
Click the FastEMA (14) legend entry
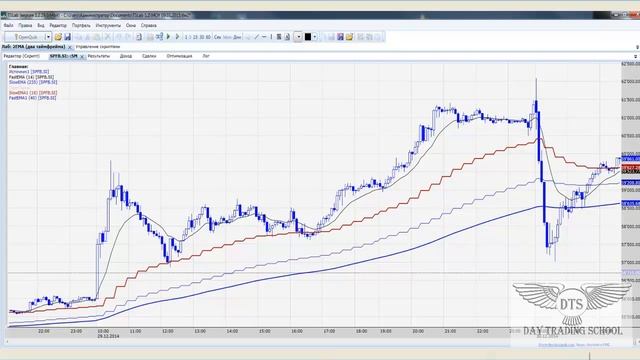(31, 77)
